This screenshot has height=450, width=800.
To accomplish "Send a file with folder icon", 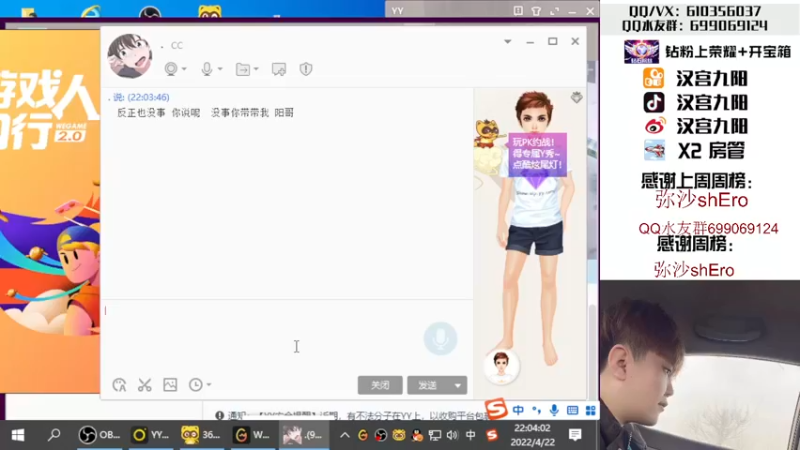I will pyautogui.click(x=243, y=69).
